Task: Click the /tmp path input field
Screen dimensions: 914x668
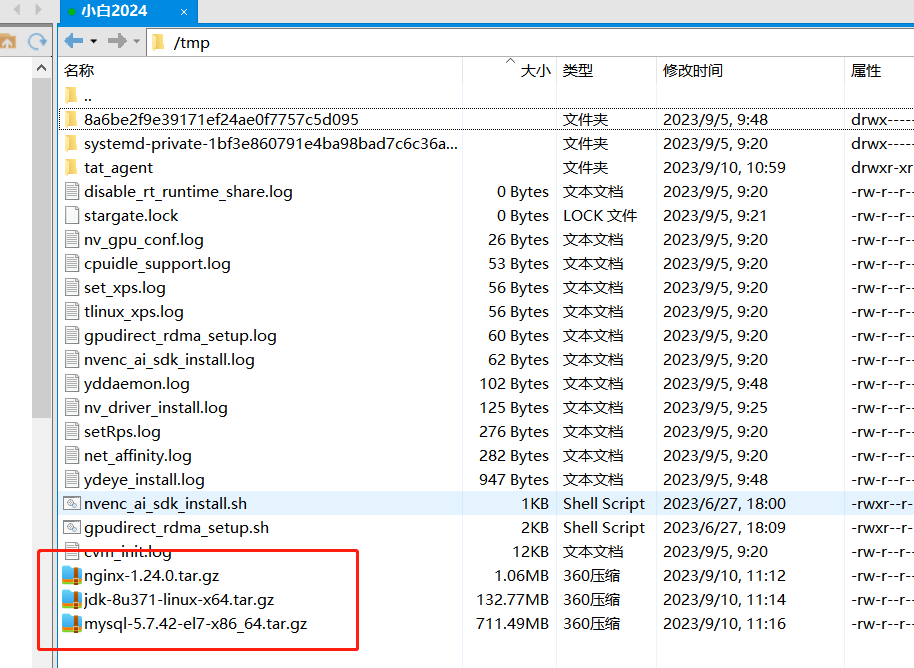Action: pos(530,42)
